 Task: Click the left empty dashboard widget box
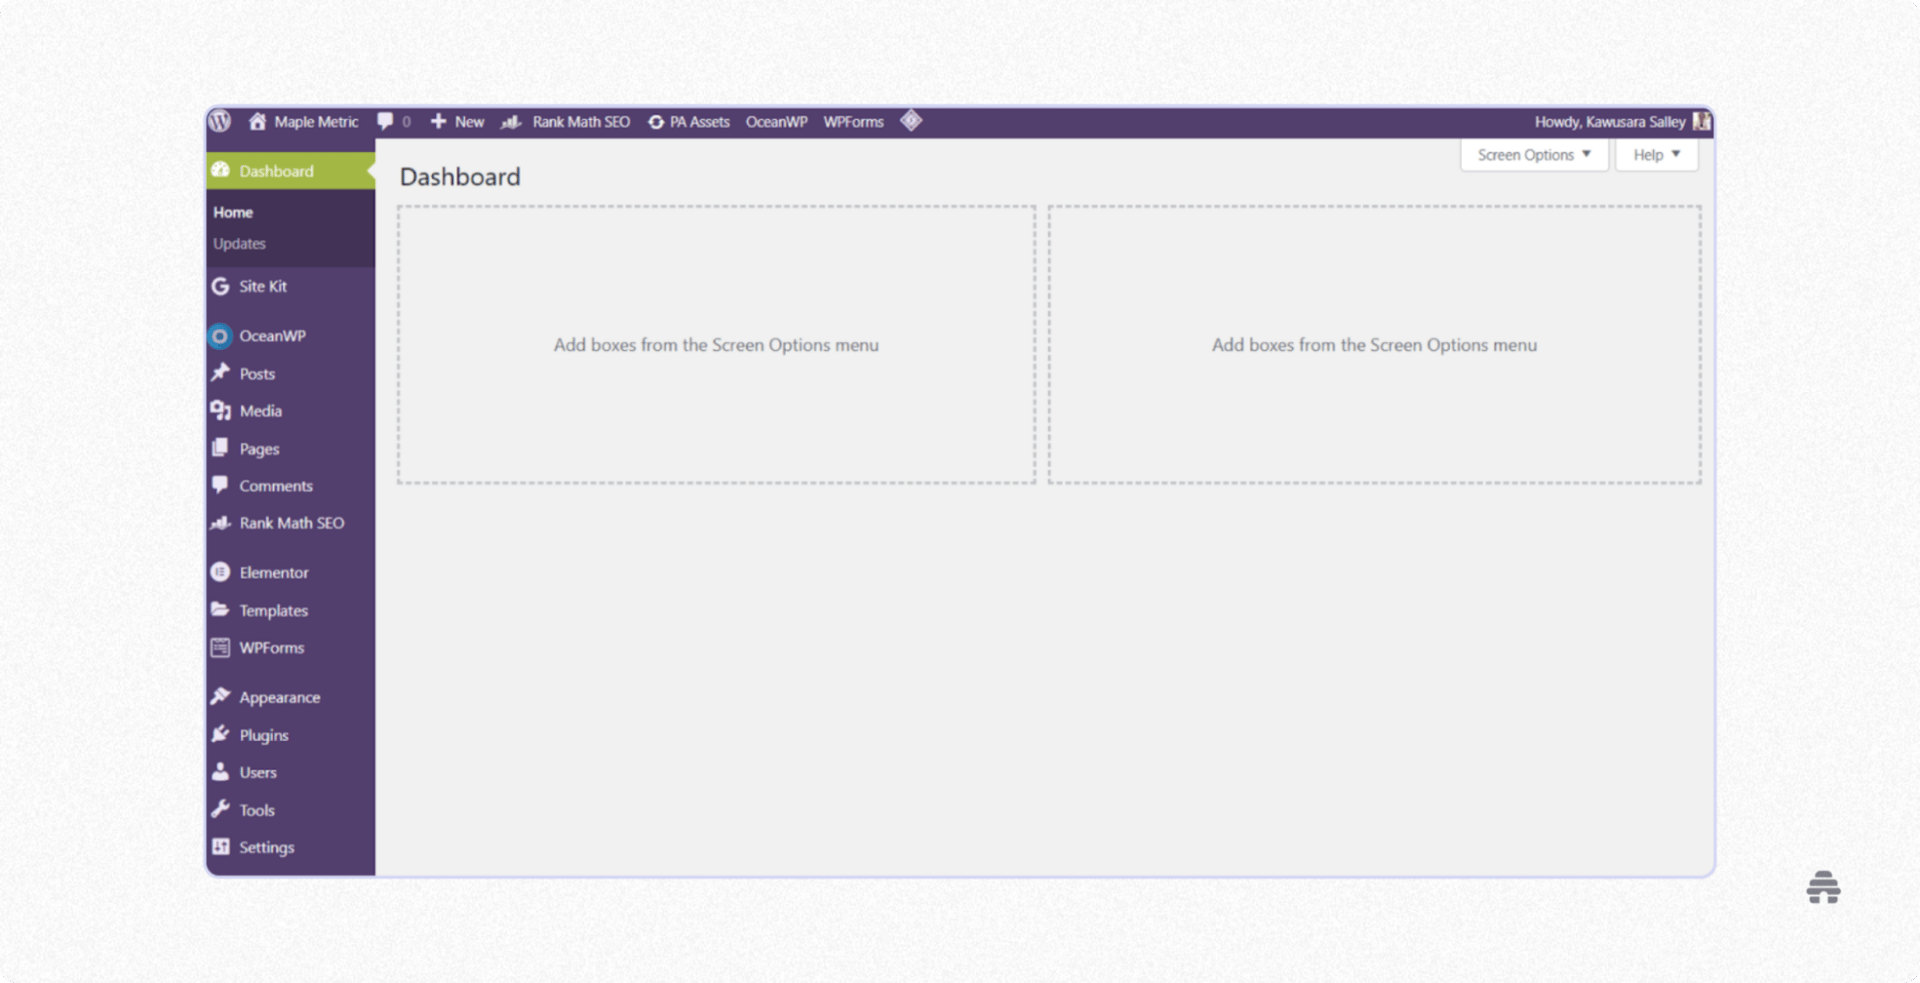click(x=716, y=345)
